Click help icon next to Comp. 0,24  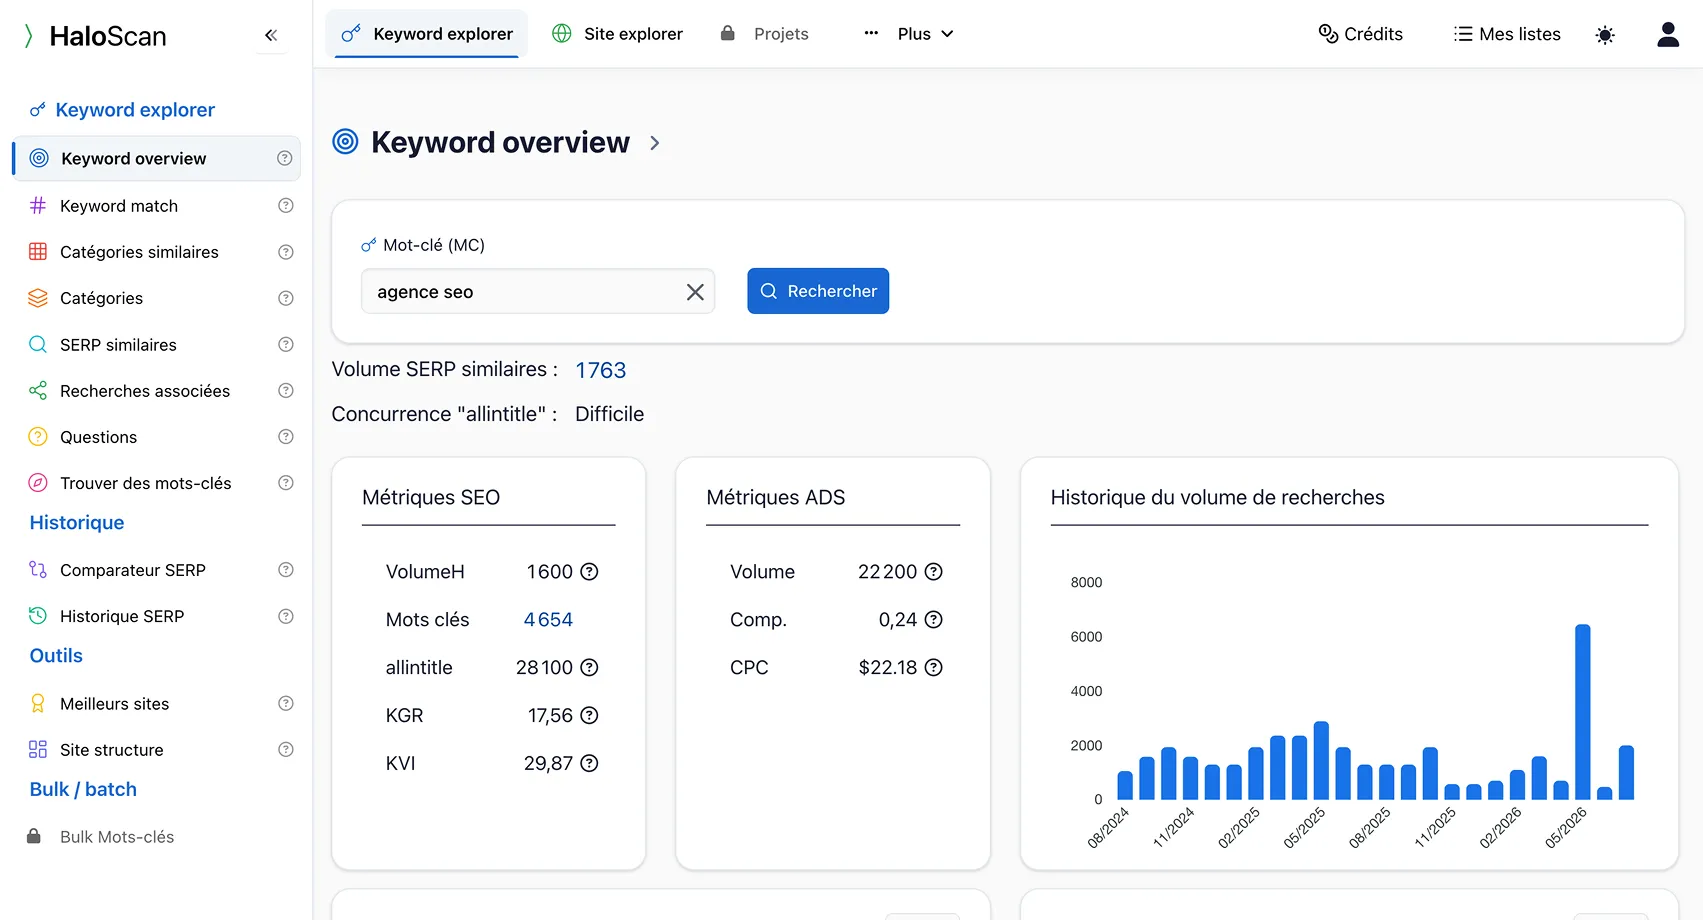tap(934, 620)
